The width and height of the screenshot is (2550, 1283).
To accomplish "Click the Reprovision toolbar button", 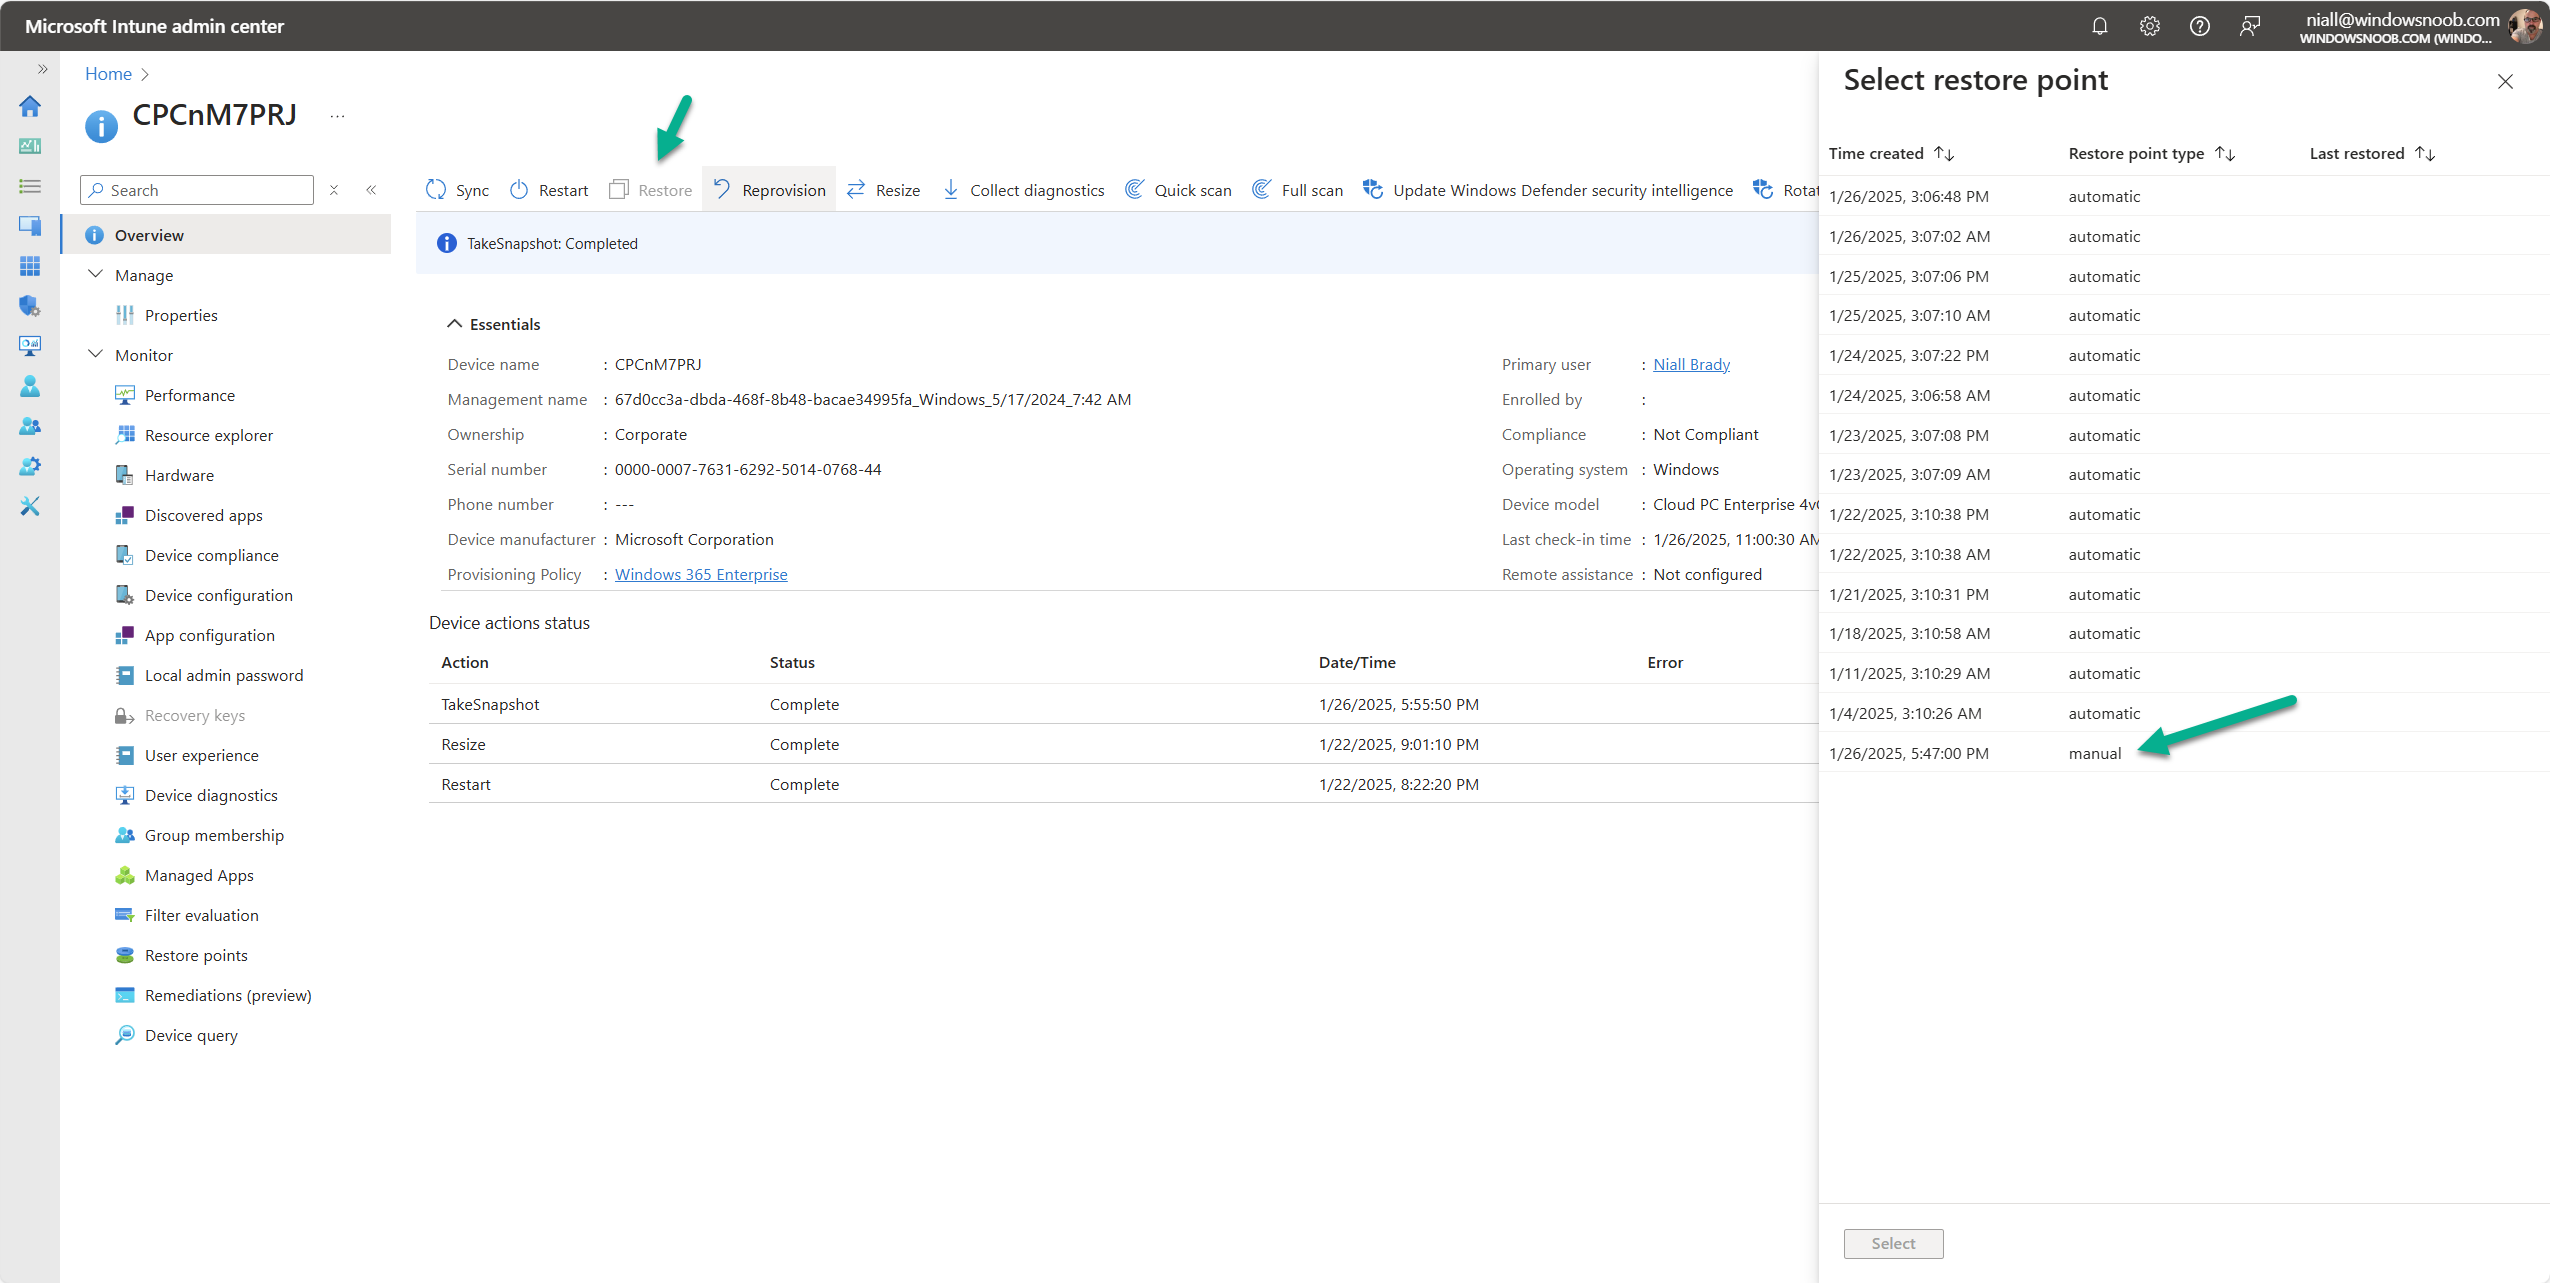I will 769,190.
